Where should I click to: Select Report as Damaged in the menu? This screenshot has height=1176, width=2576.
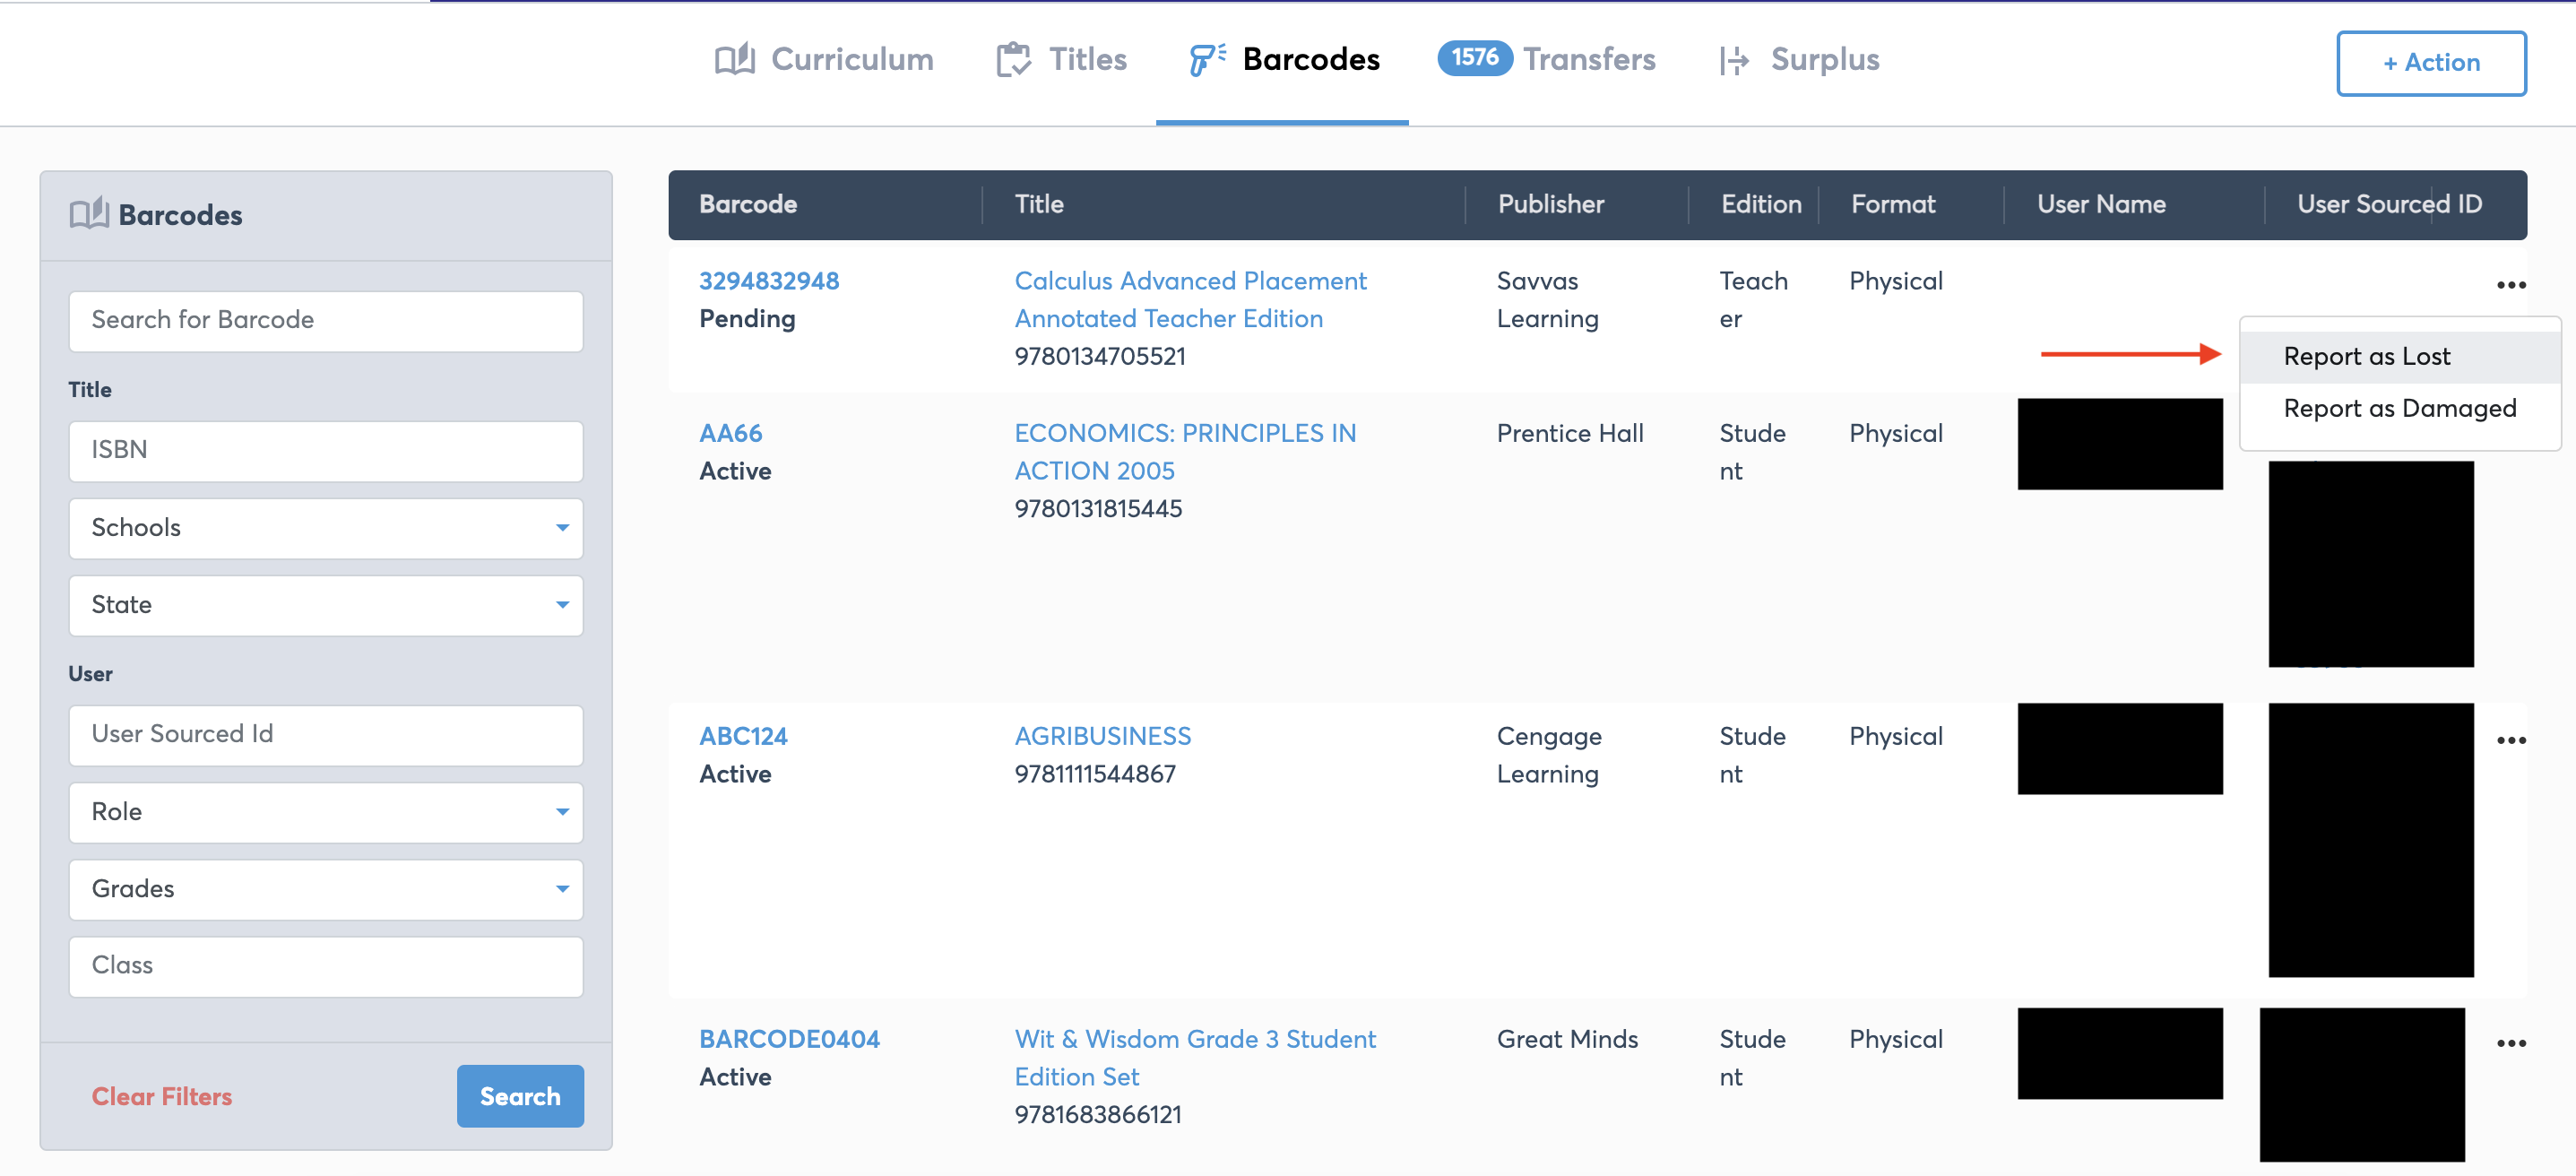(2400, 408)
